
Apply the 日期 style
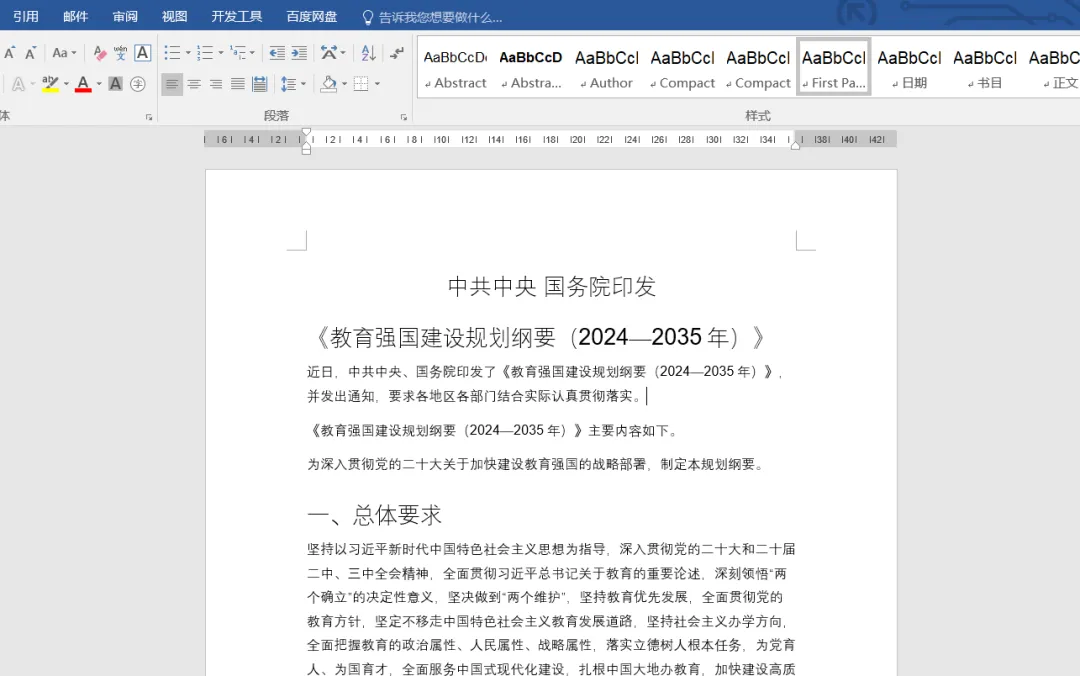coord(910,68)
